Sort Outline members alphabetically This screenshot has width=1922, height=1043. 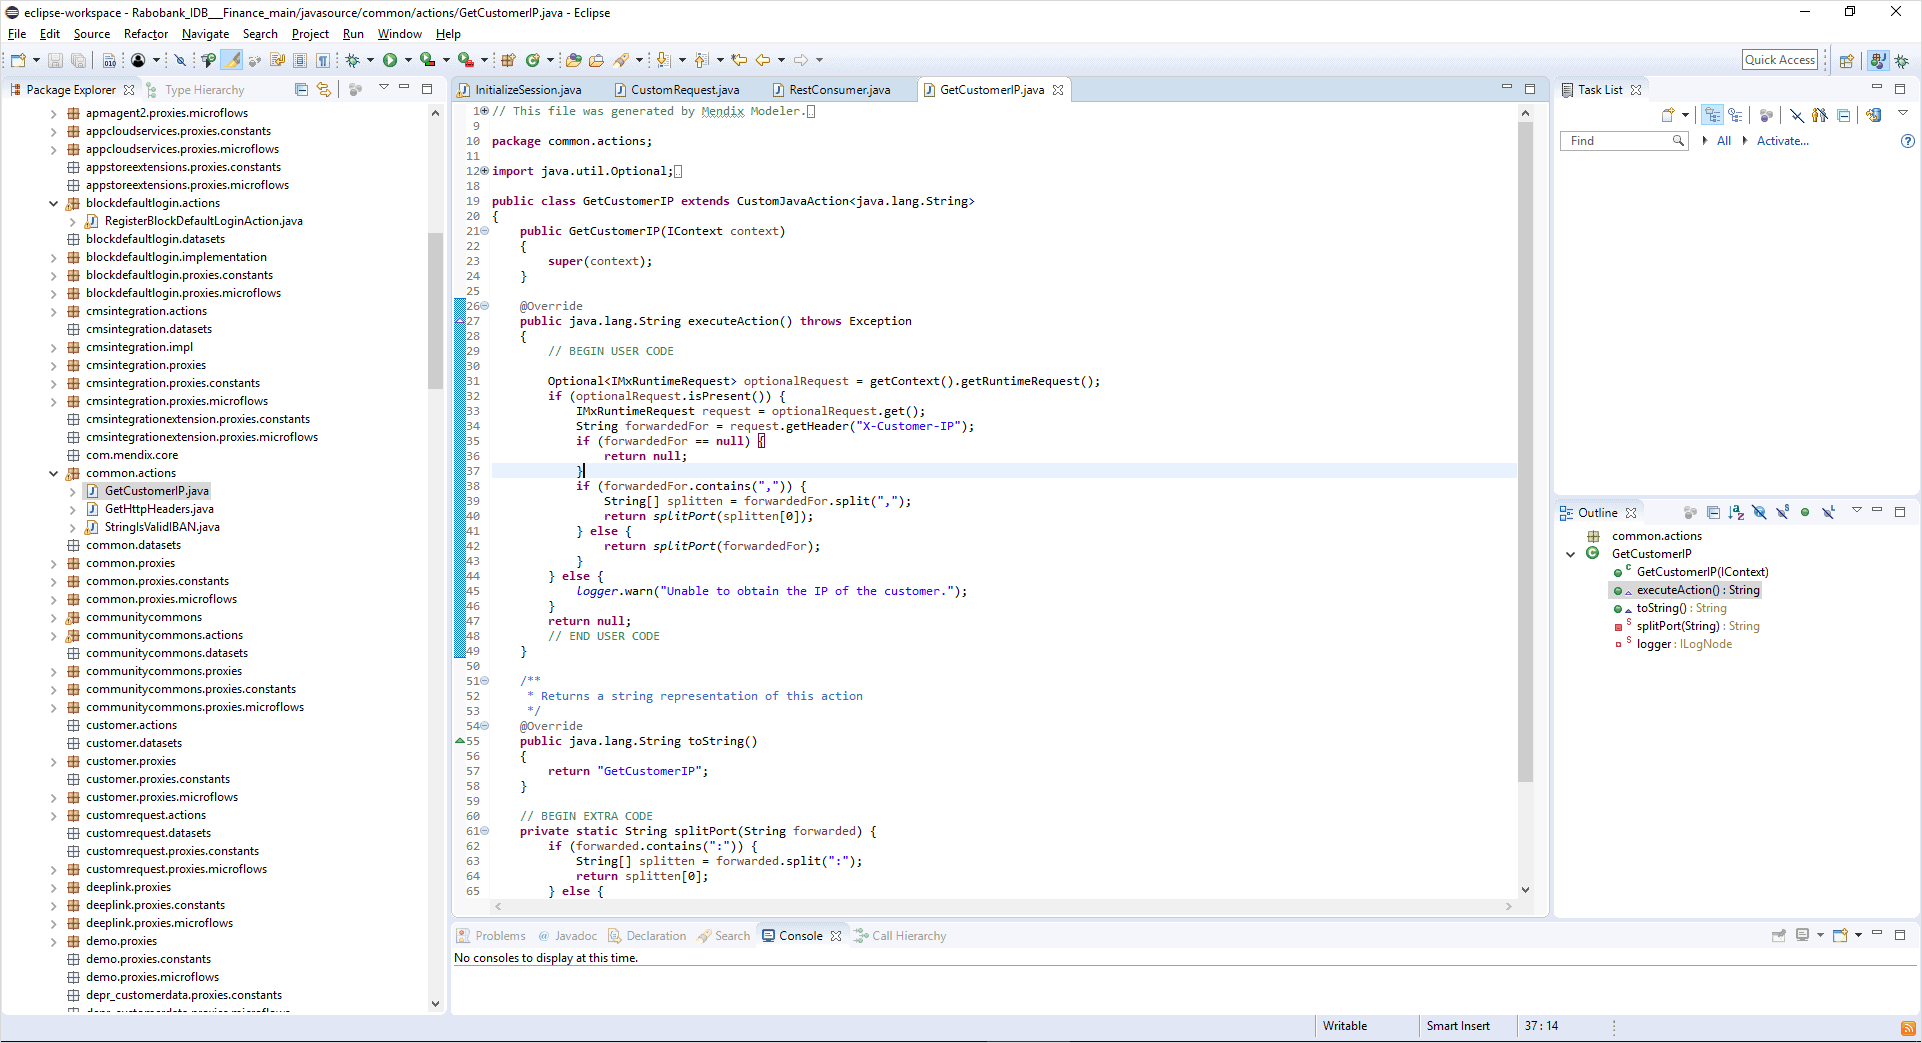click(x=1736, y=512)
